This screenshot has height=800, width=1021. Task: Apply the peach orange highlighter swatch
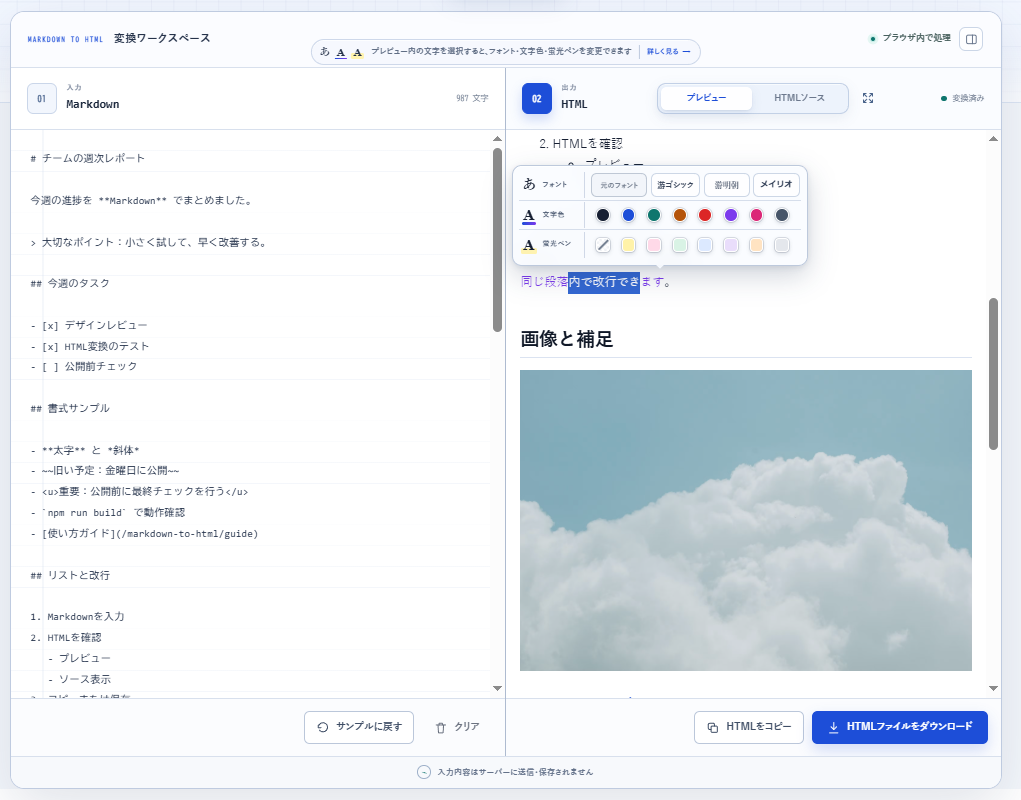click(x=756, y=245)
